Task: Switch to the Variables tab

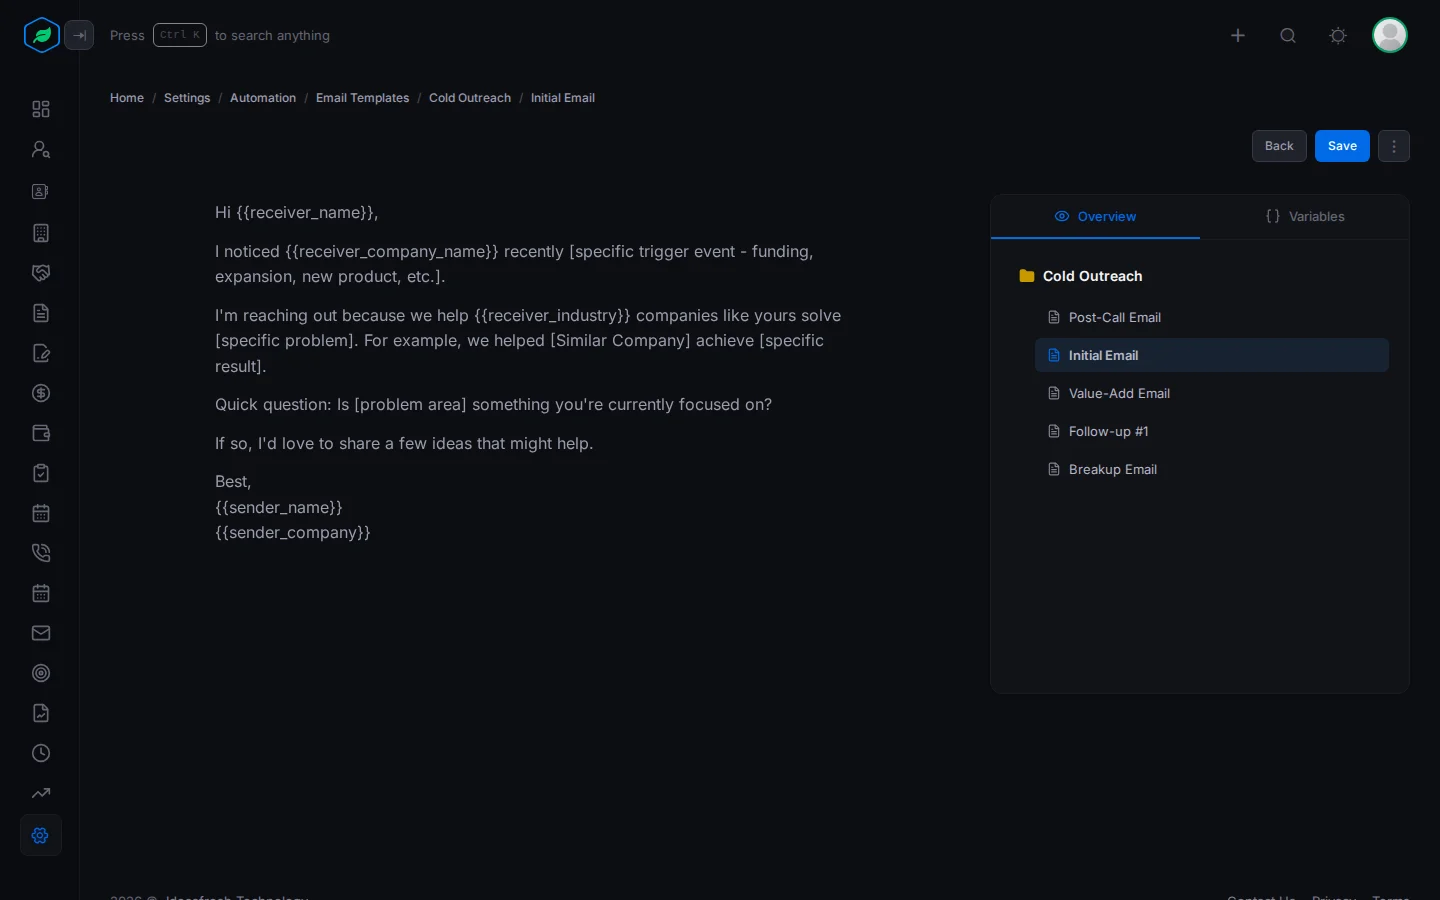Action: (x=1305, y=216)
